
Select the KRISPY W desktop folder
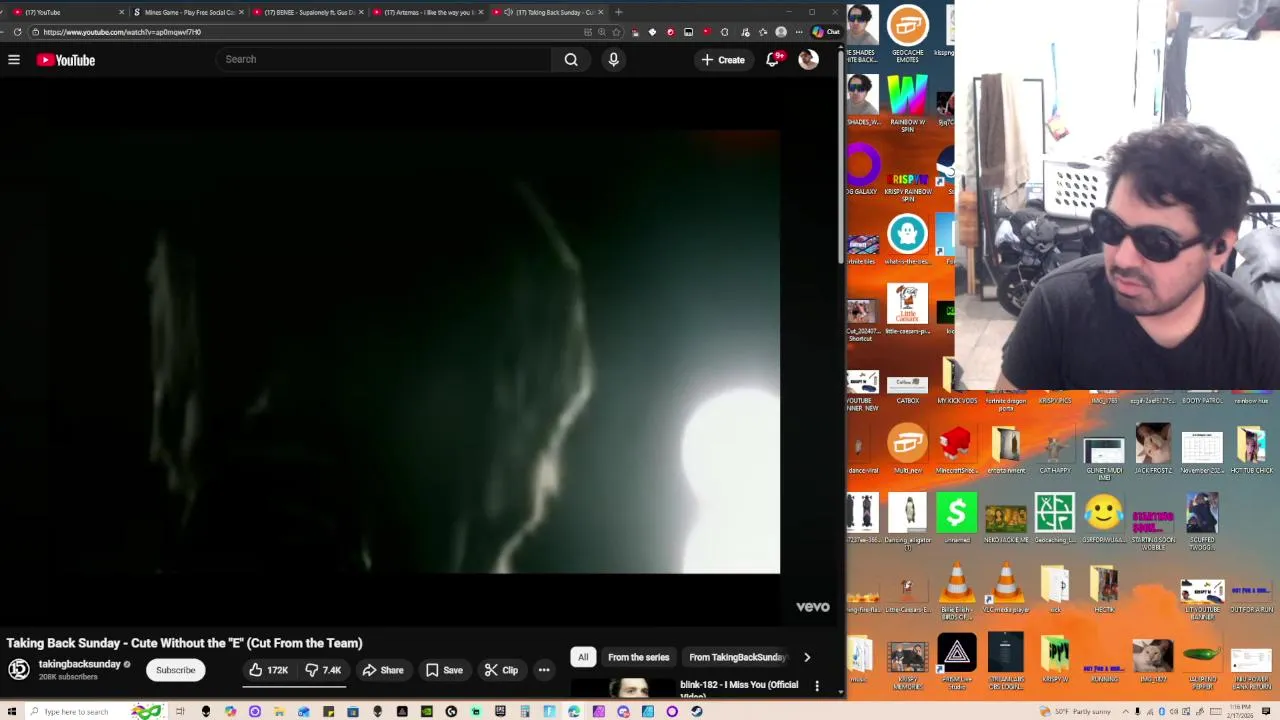point(1055,659)
